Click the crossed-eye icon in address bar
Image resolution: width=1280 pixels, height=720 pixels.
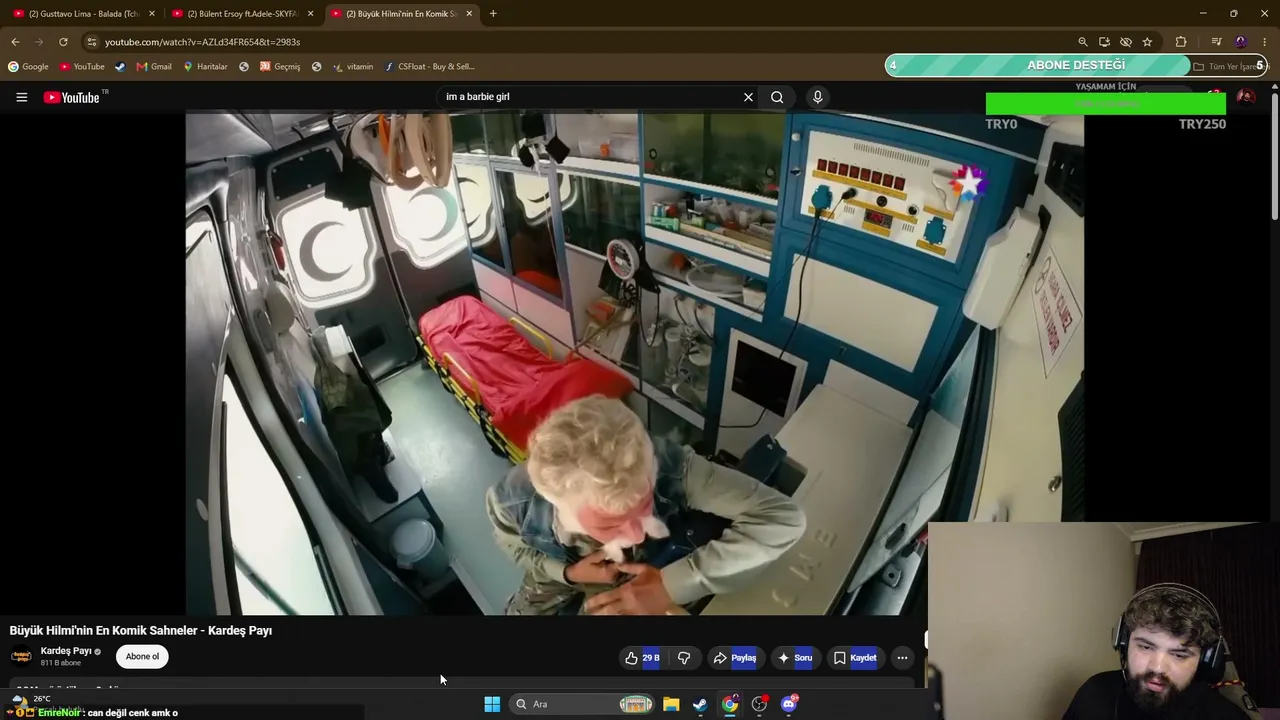click(1126, 42)
